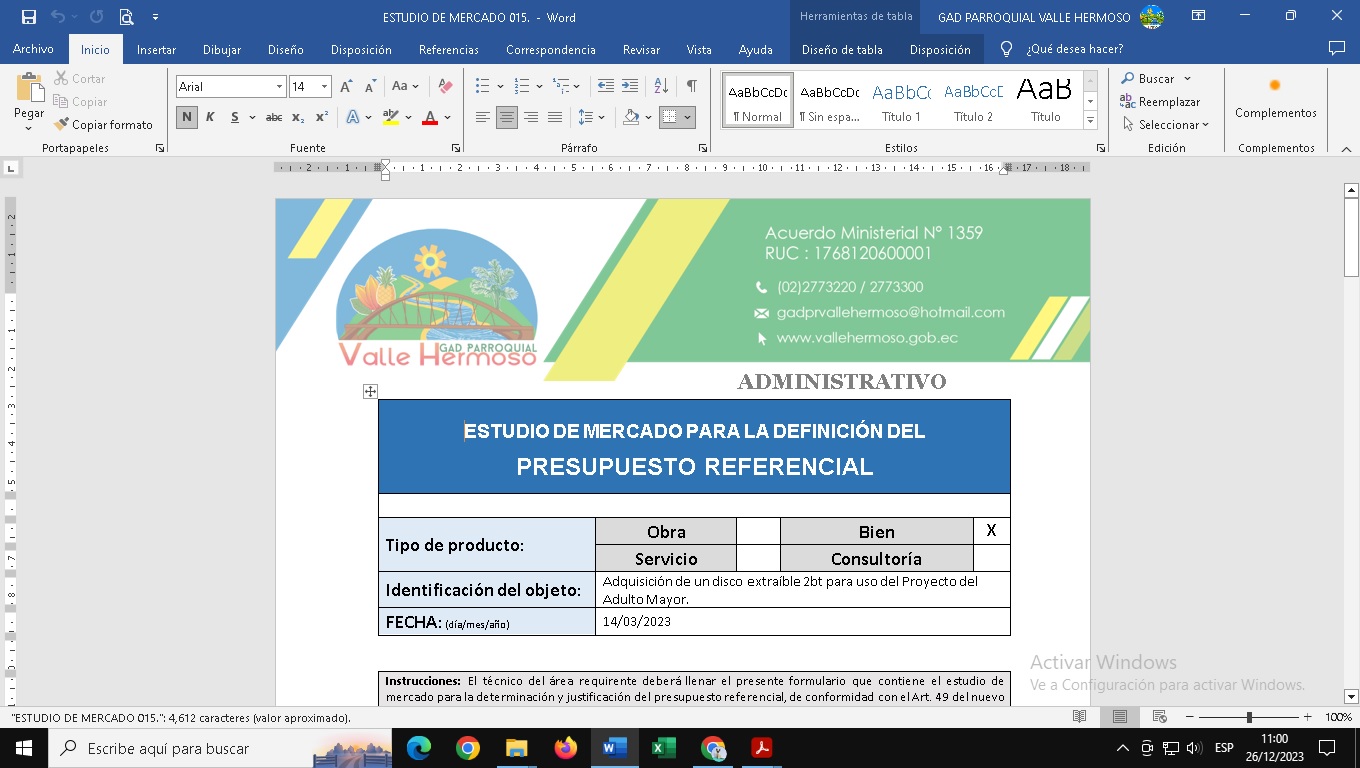This screenshot has height=768, width=1360.
Task: Expand the font size dropdown
Action: click(x=324, y=87)
